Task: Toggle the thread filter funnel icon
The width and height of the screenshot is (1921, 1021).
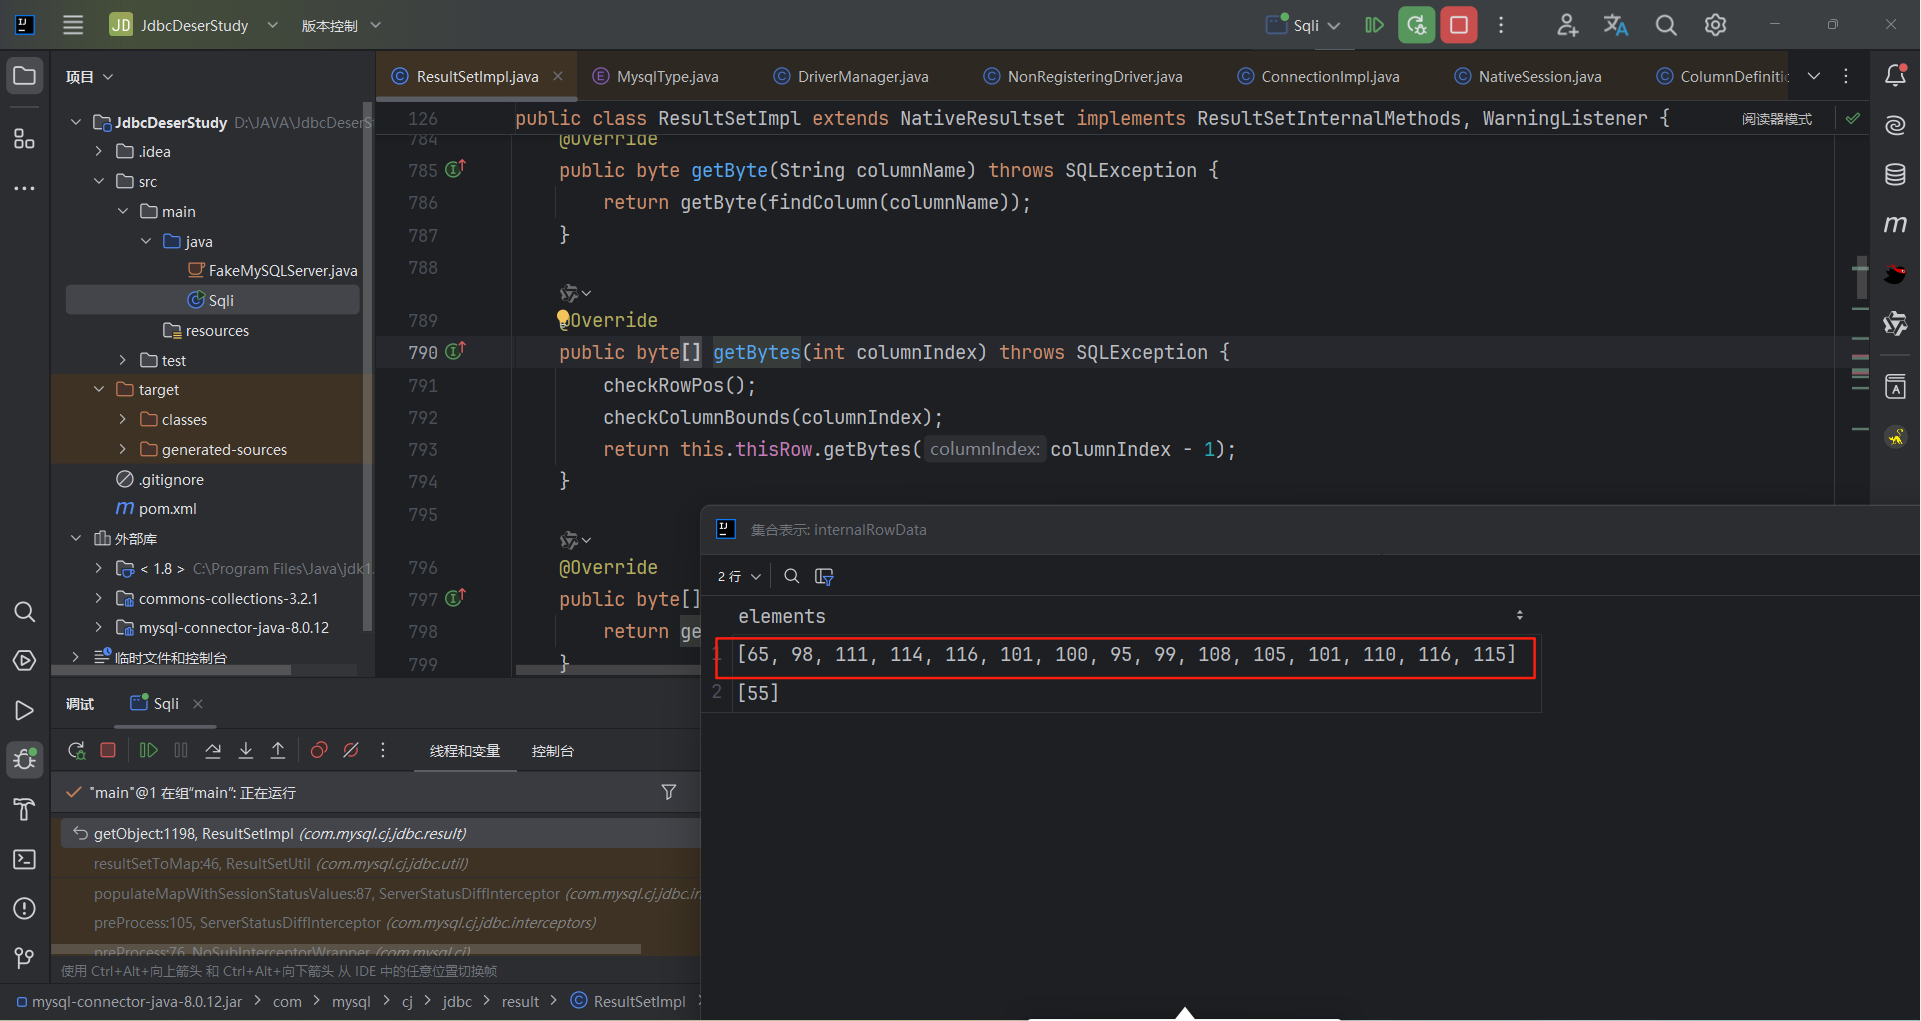Action: tap(669, 792)
